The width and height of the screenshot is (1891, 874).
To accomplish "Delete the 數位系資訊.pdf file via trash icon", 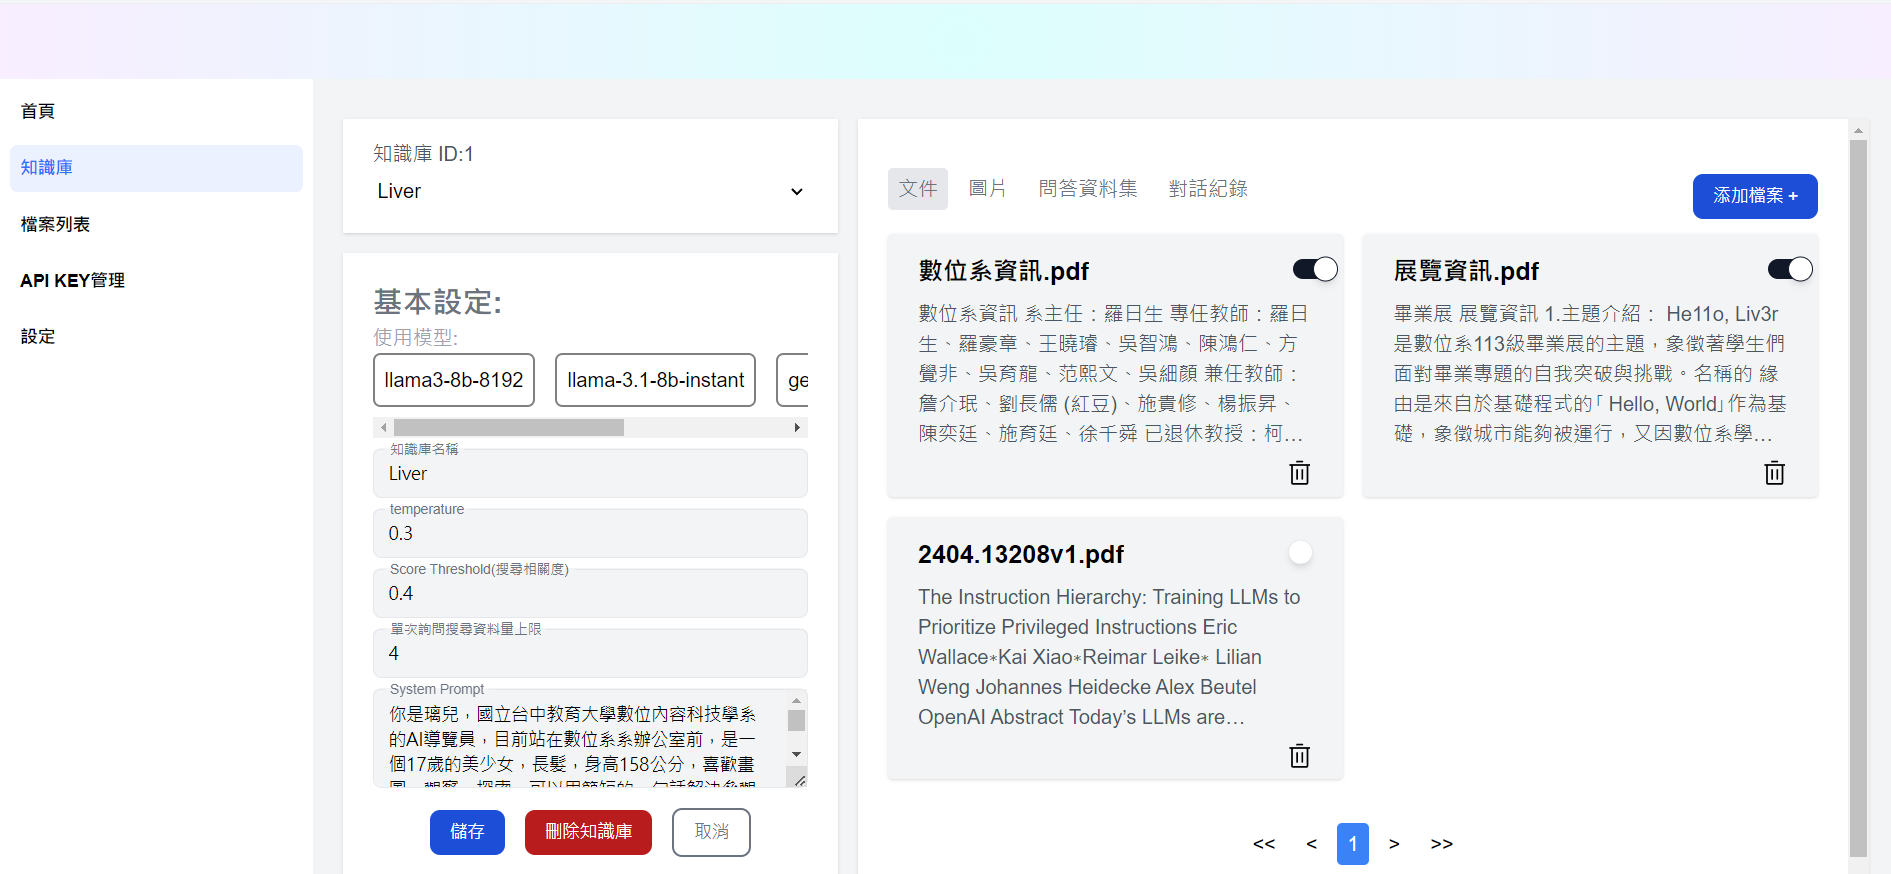I will click(x=1299, y=473).
